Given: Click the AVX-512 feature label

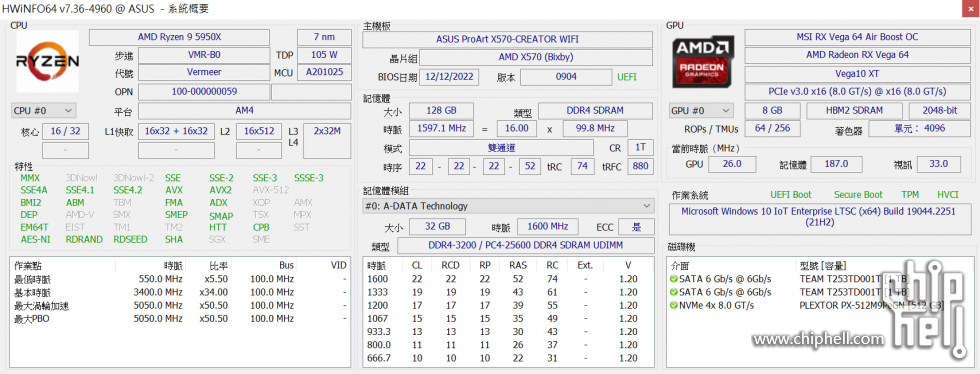Looking at the screenshot, I should [271, 190].
